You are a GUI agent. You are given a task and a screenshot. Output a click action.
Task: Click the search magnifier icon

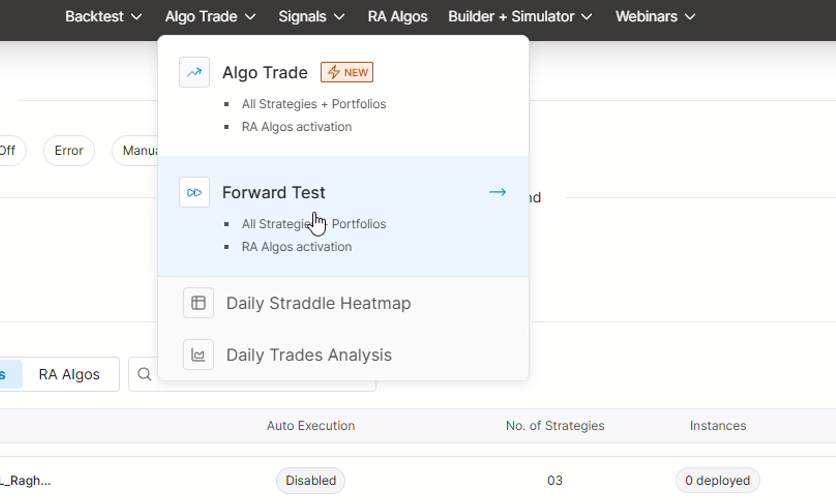tap(145, 374)
